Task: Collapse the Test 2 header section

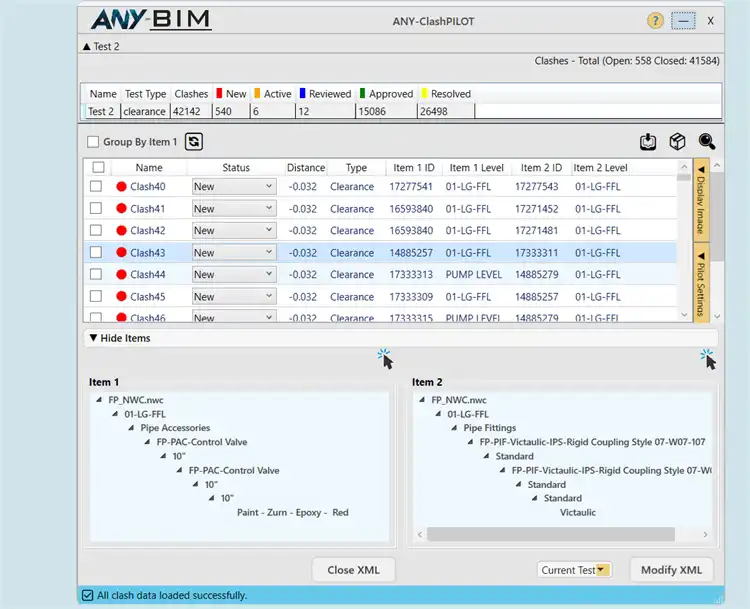Action: (87, 46)
